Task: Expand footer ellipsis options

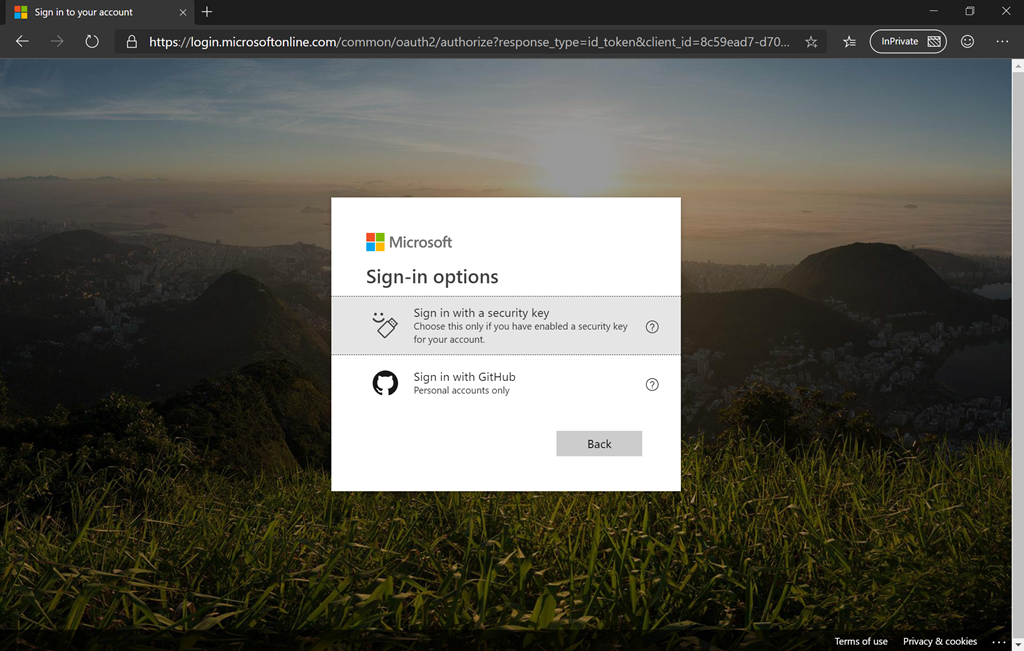Action: coord(998,641)
